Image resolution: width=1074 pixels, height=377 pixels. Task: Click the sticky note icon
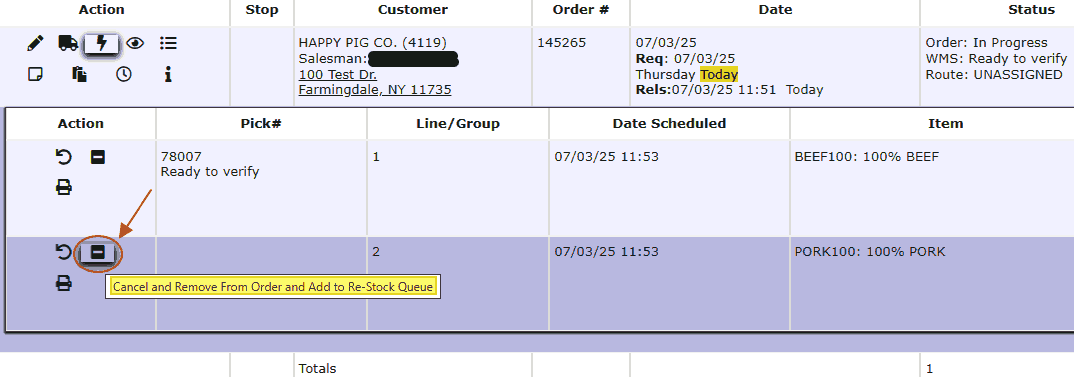[35, 74]
